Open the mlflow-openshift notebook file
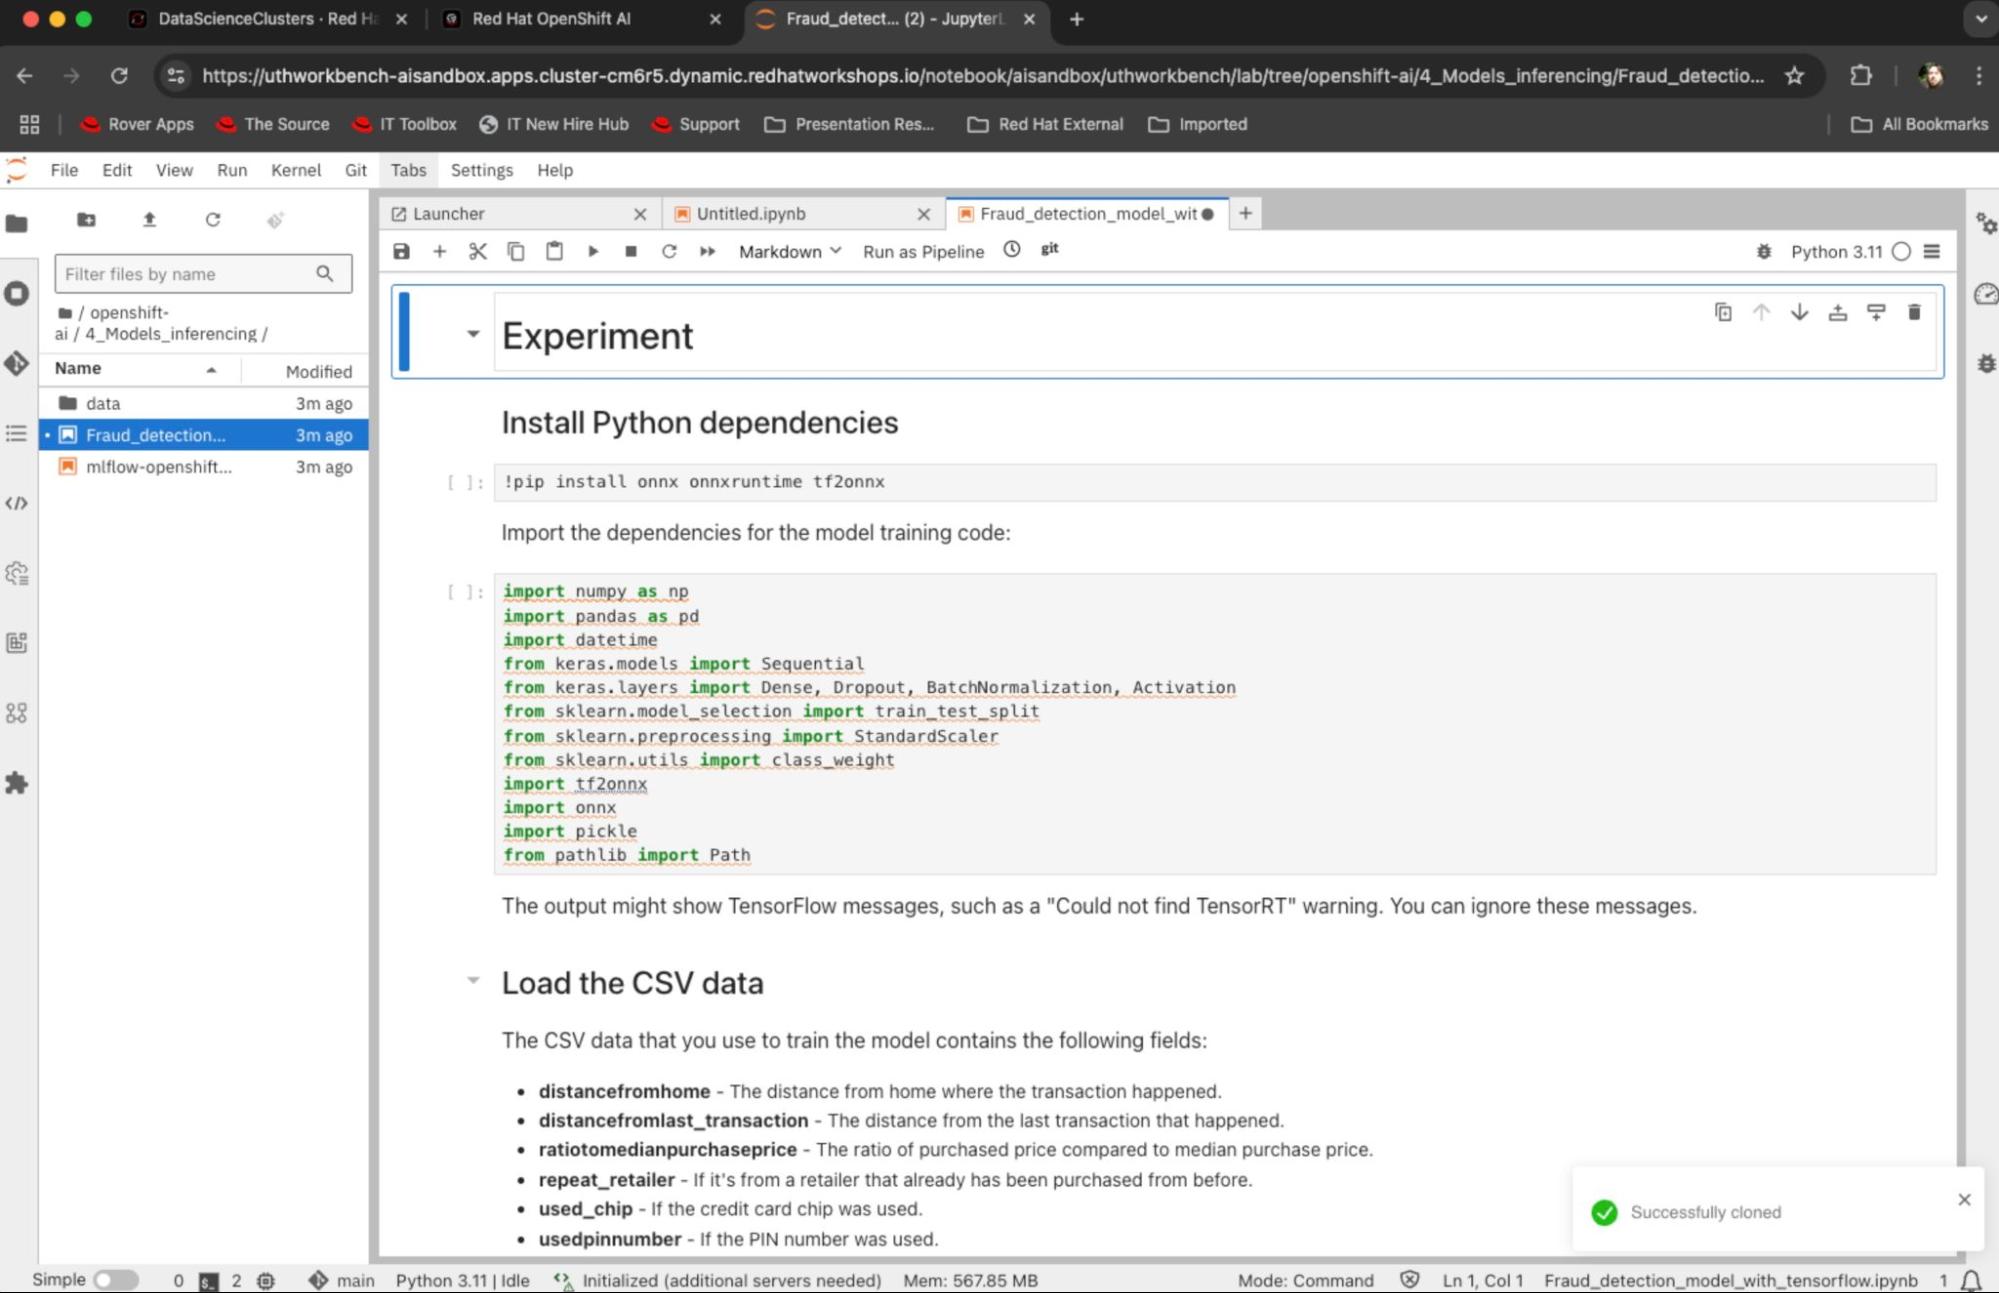Screen dimensions: 1999x1293 158,467
